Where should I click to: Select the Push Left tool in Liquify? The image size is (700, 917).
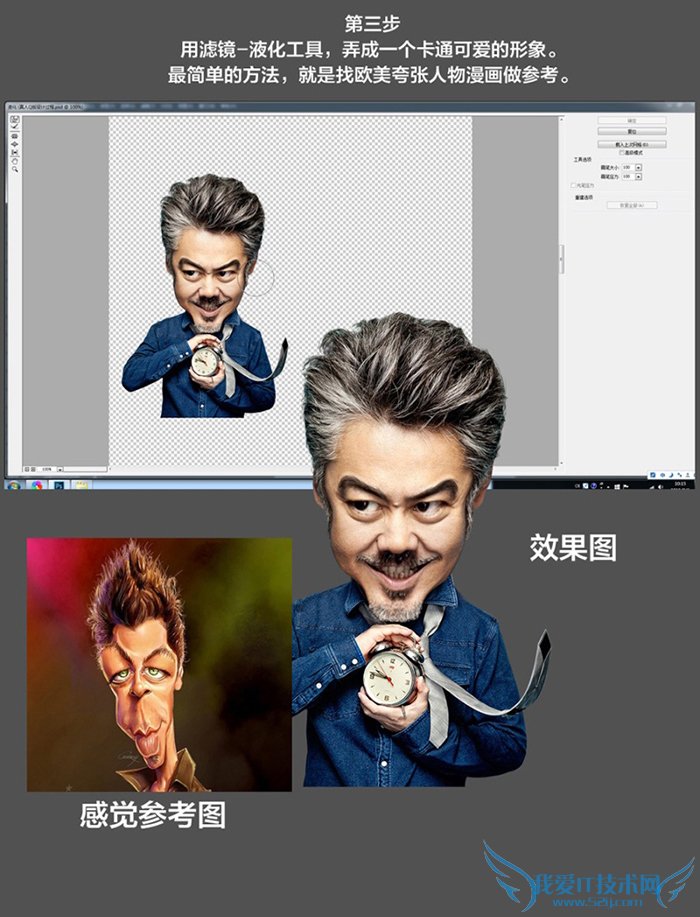(x=15, y=153)
